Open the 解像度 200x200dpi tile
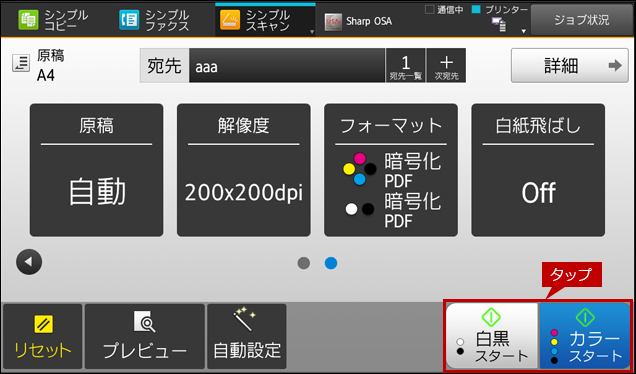 [244, 170]
